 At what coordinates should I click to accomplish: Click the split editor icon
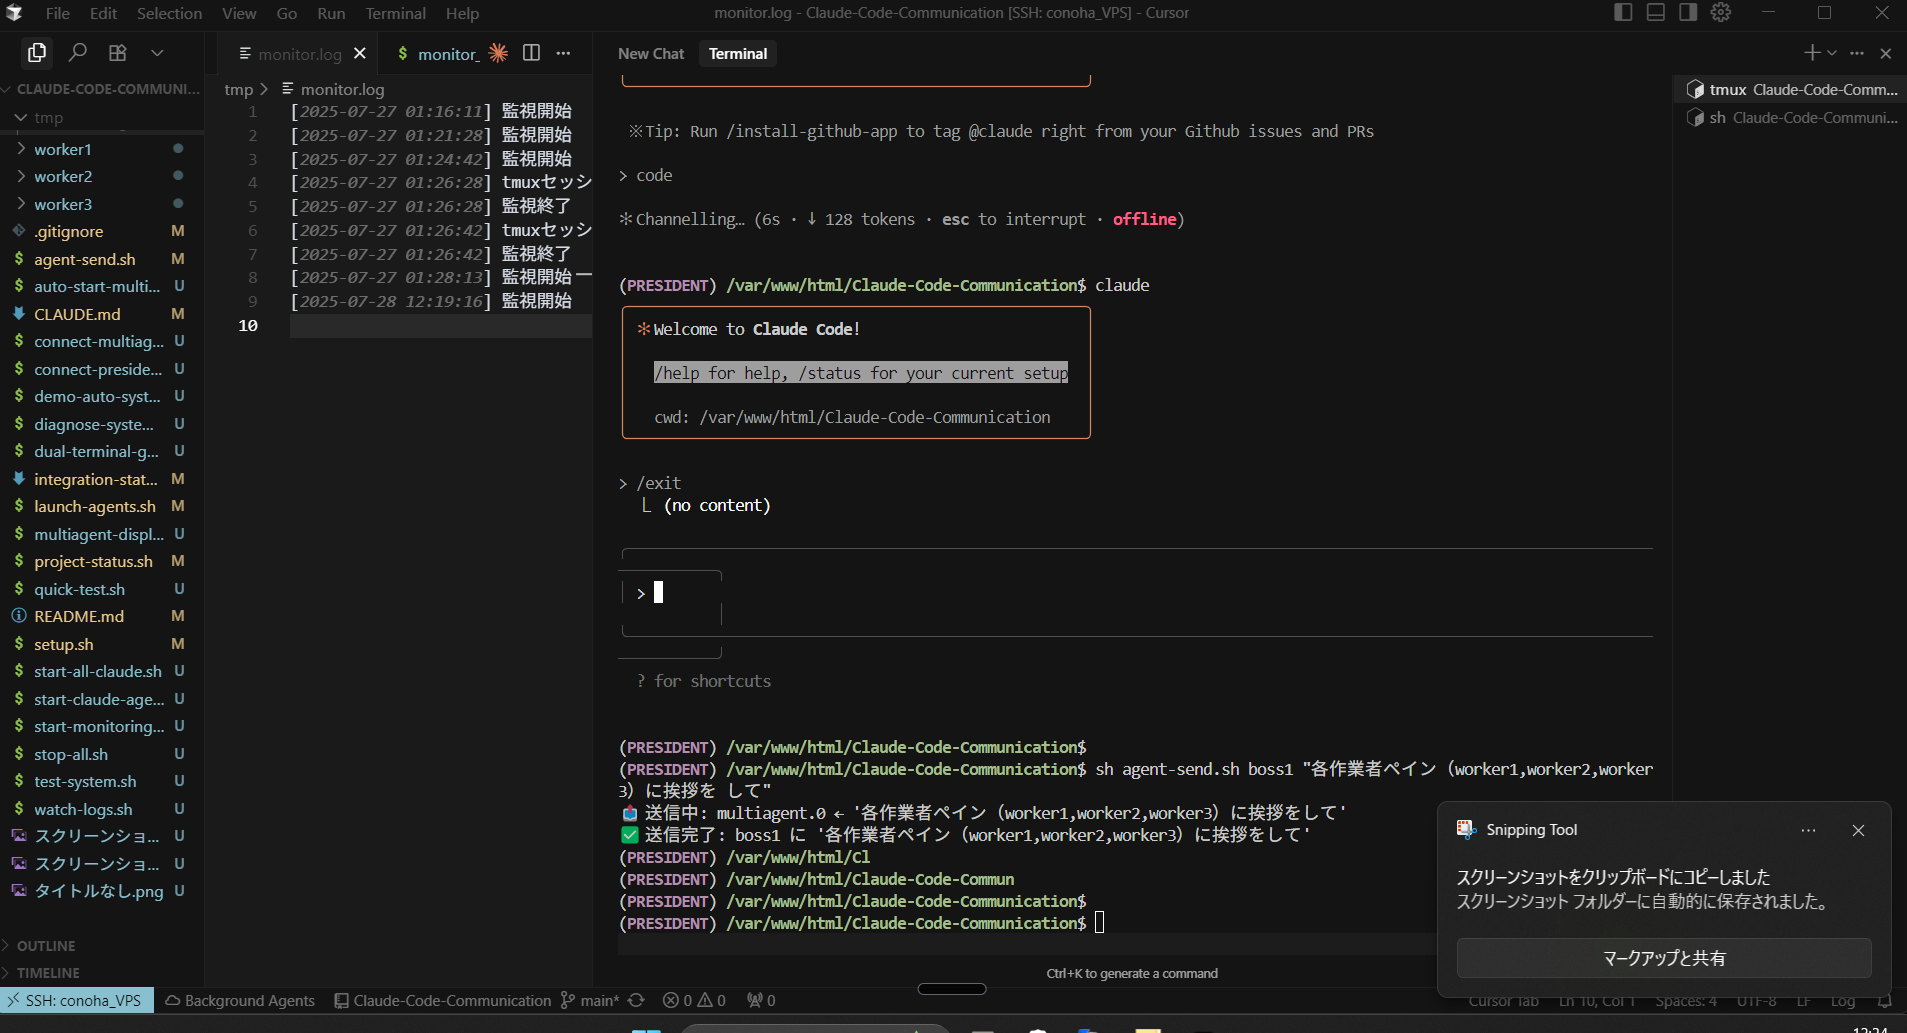coord(532,53)
